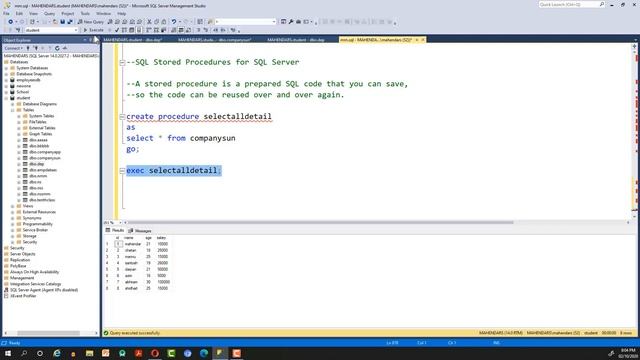
Task: Collapse the student database node
Action: 6,98
